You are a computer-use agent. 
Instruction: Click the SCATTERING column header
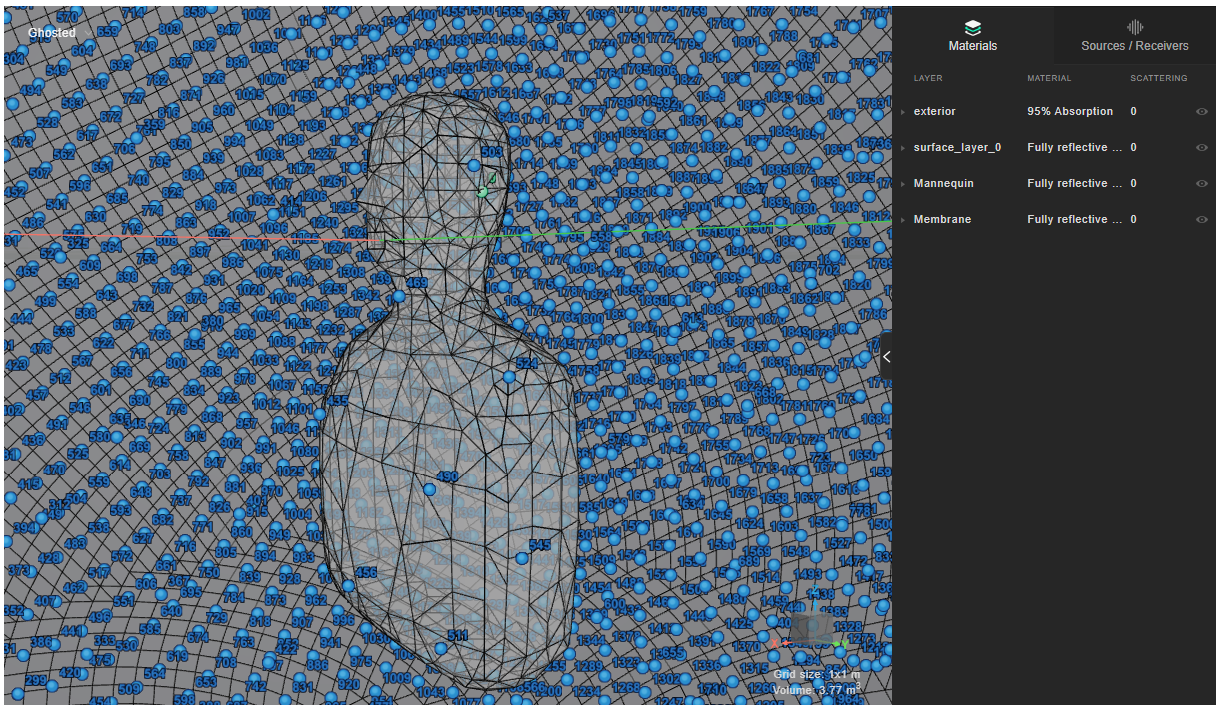(x=1158, y=78)
